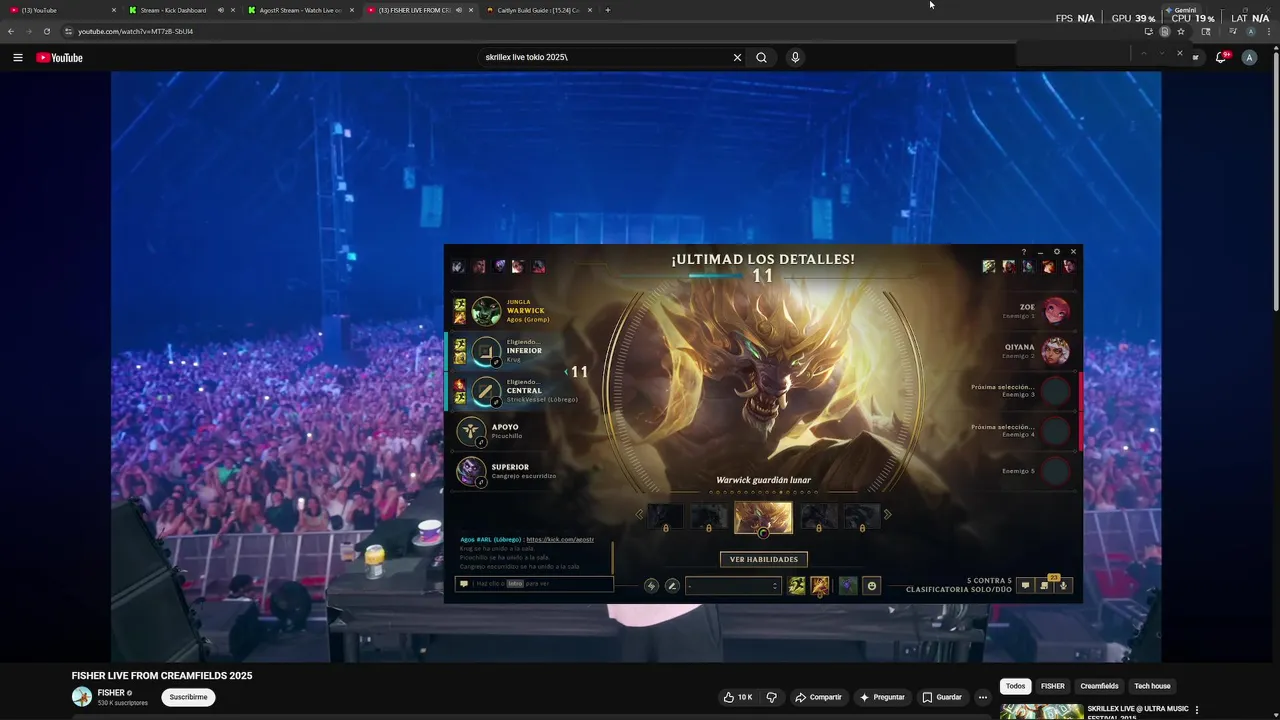Go back in browser history
1280x720 pixels.
[11, 31]
